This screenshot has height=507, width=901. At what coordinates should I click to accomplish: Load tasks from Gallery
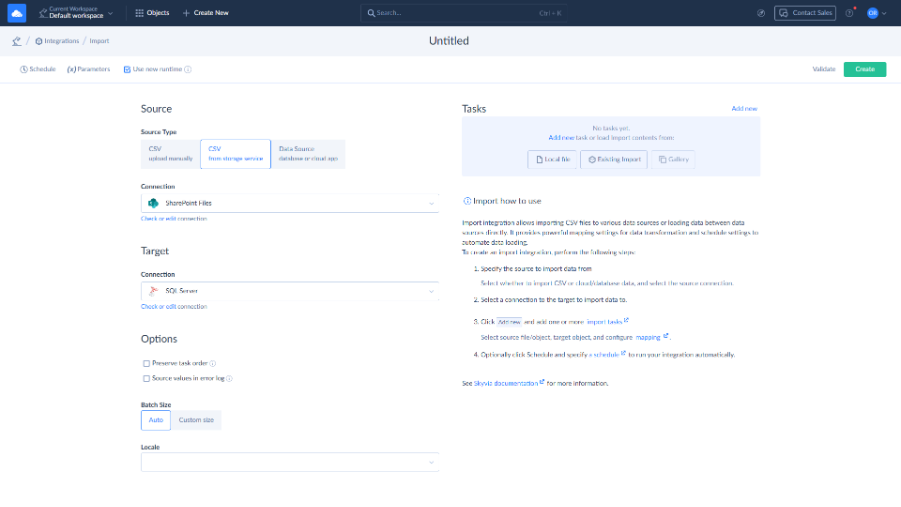coord(673,159)
